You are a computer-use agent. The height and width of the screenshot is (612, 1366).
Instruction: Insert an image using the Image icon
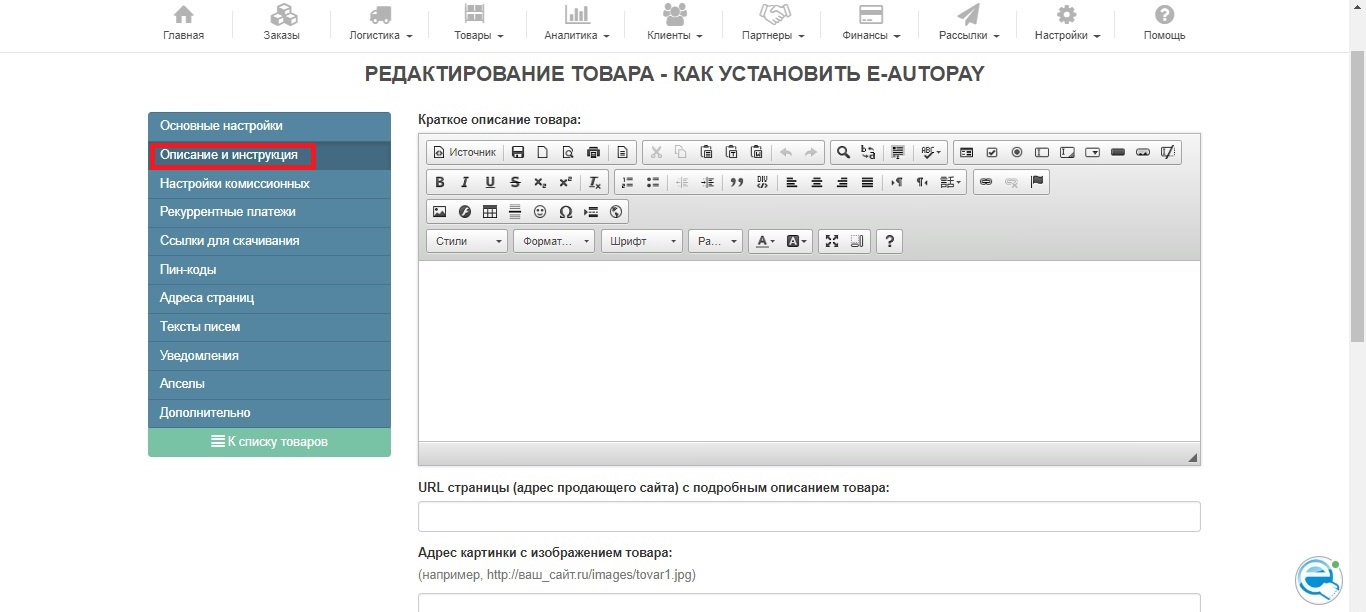coord(439,211)
